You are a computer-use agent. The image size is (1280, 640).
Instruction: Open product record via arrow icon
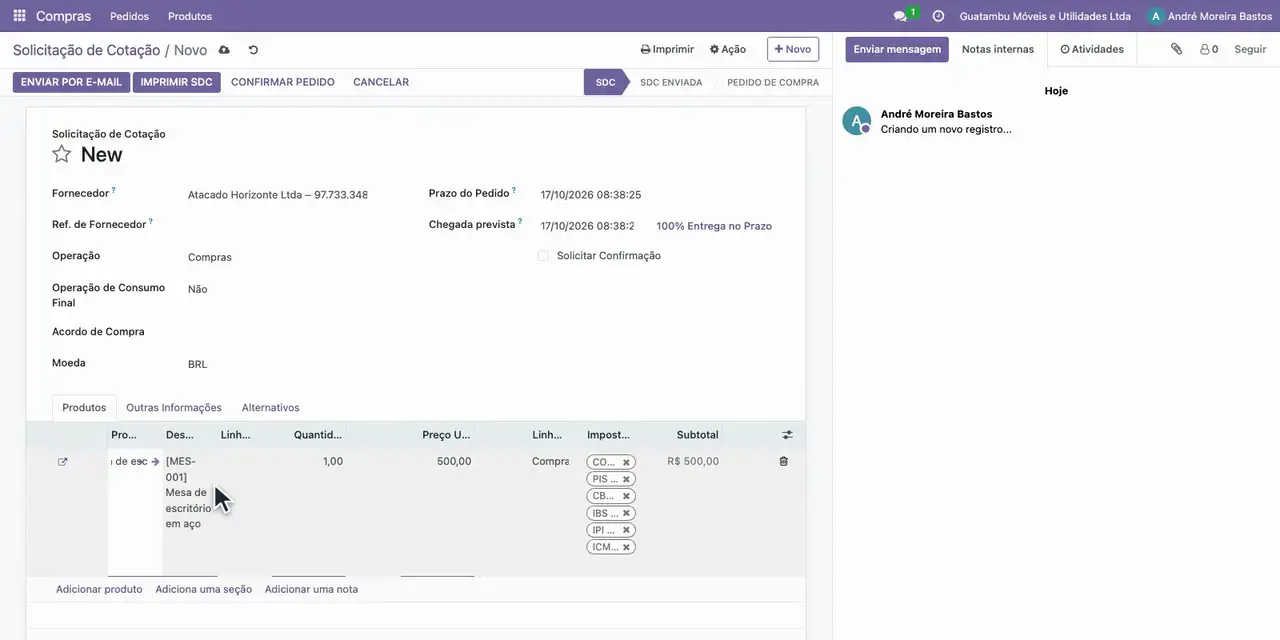pyautogui.click(x=155, y=462)
